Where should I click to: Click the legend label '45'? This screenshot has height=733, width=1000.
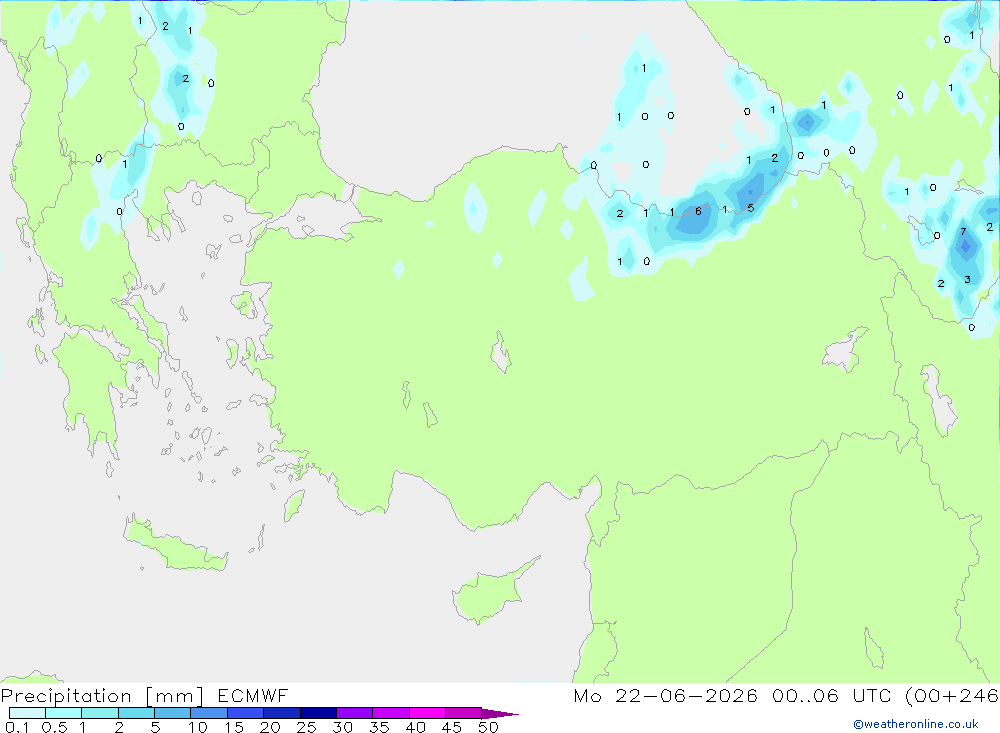tap(452, 727)
